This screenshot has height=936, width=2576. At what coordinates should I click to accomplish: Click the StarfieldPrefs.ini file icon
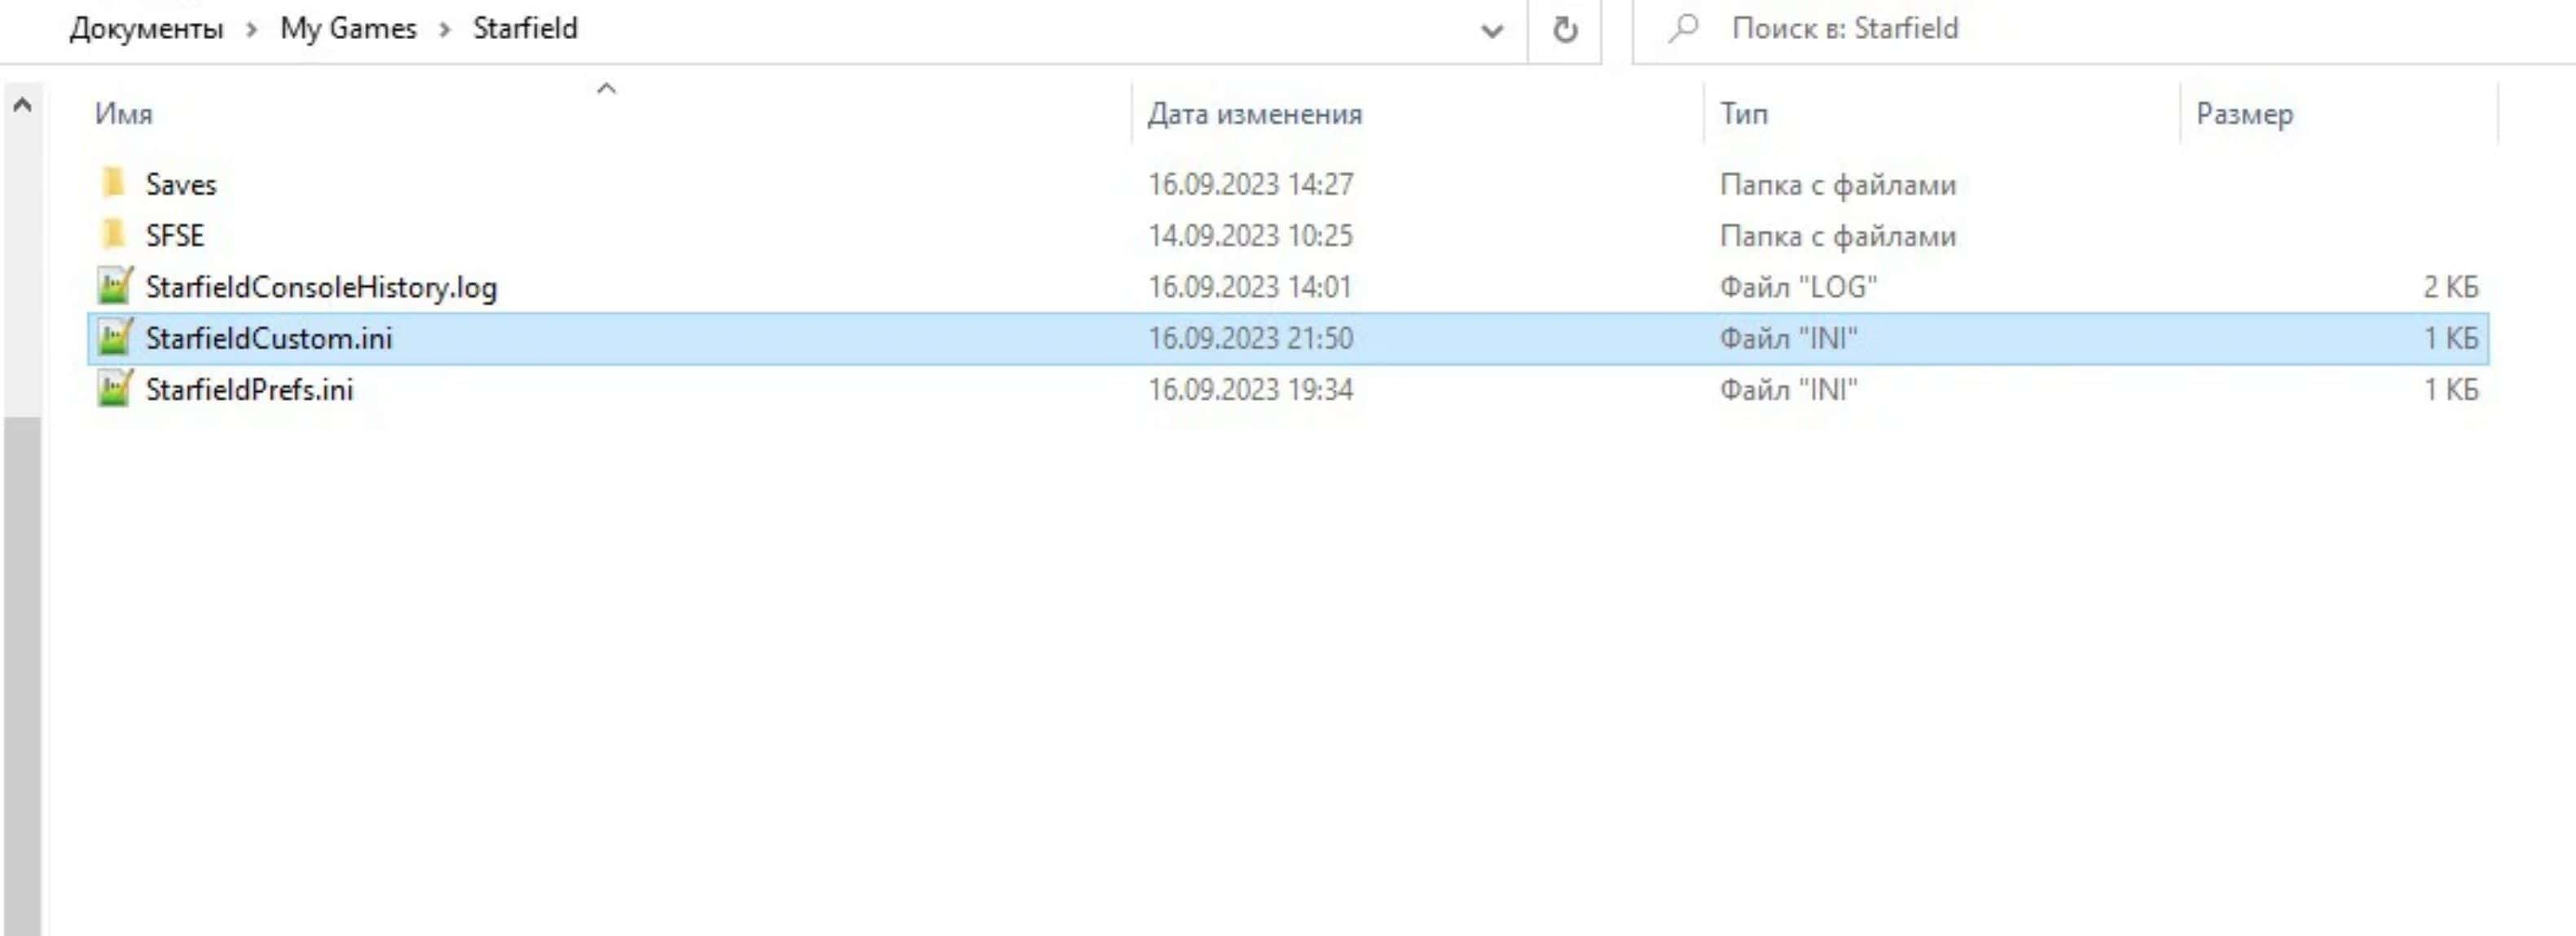115,389
